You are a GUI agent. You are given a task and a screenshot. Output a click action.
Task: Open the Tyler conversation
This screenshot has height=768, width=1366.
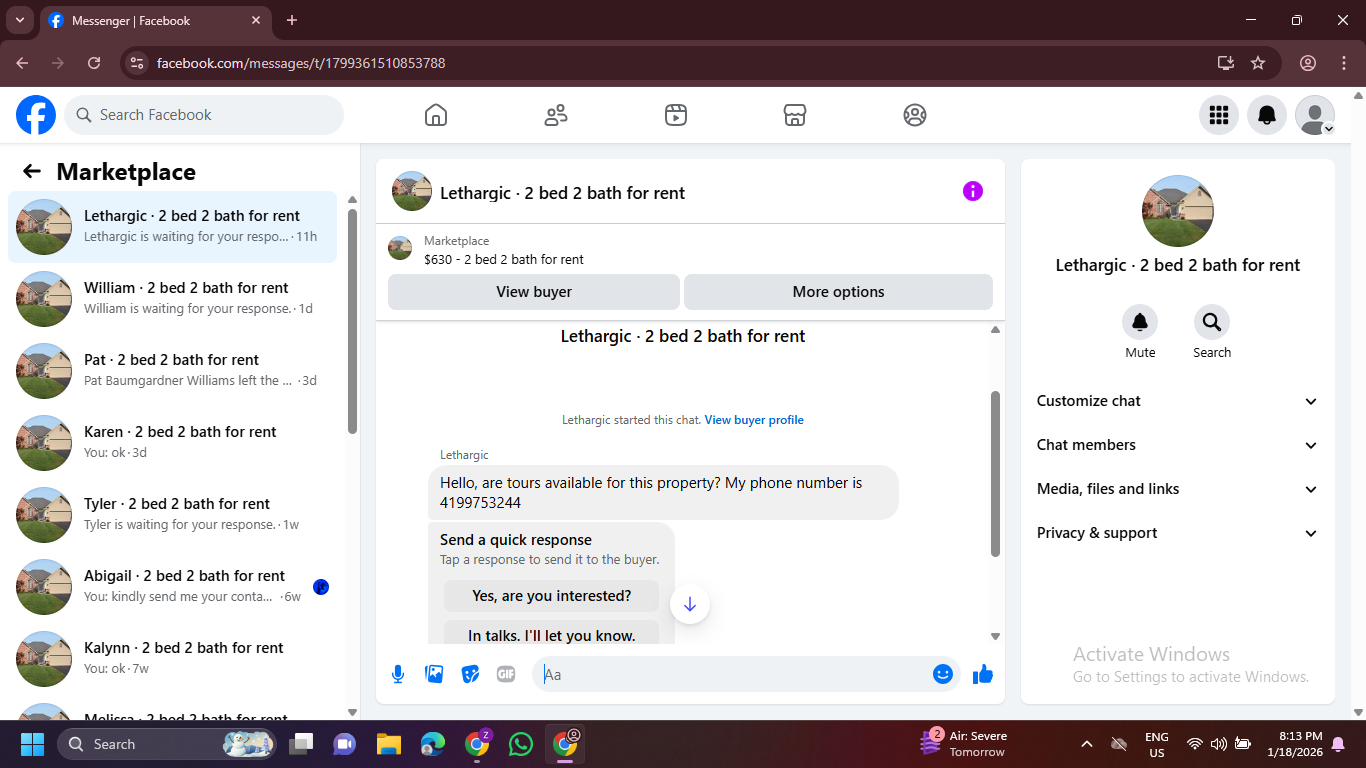(172, 515)
